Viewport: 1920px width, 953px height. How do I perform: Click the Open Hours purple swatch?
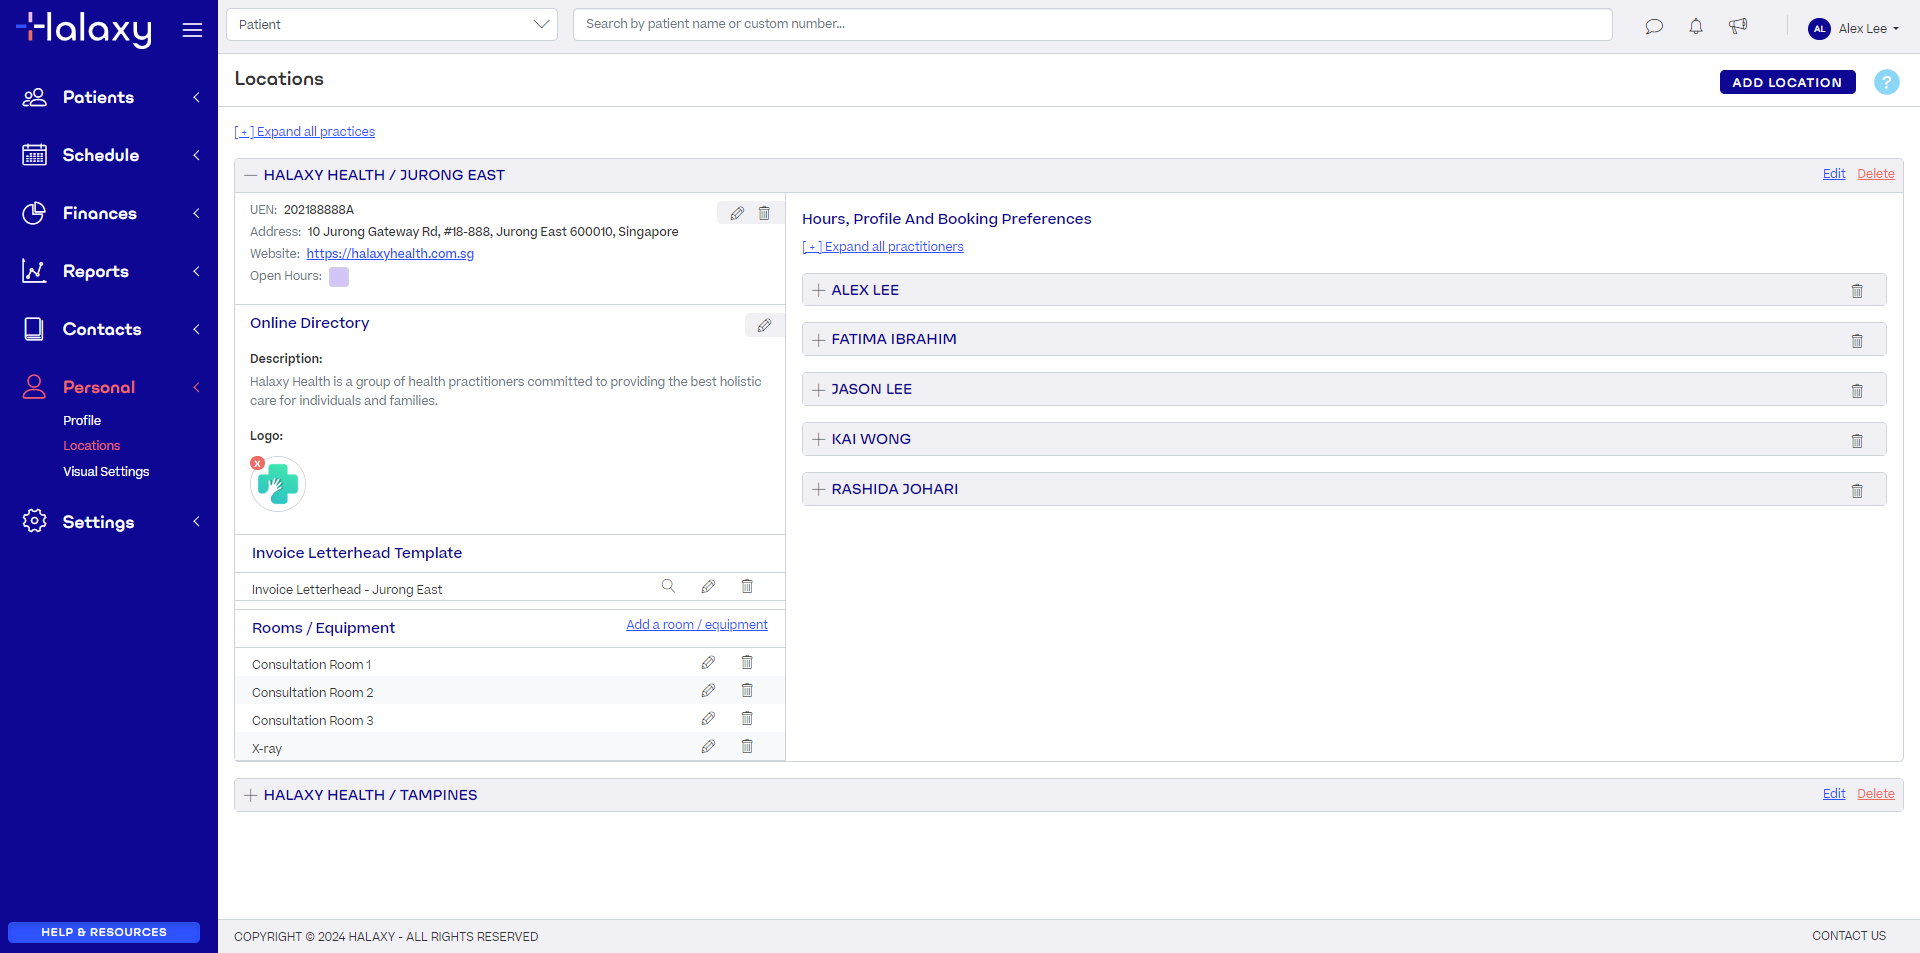click(x=339, y=277)
